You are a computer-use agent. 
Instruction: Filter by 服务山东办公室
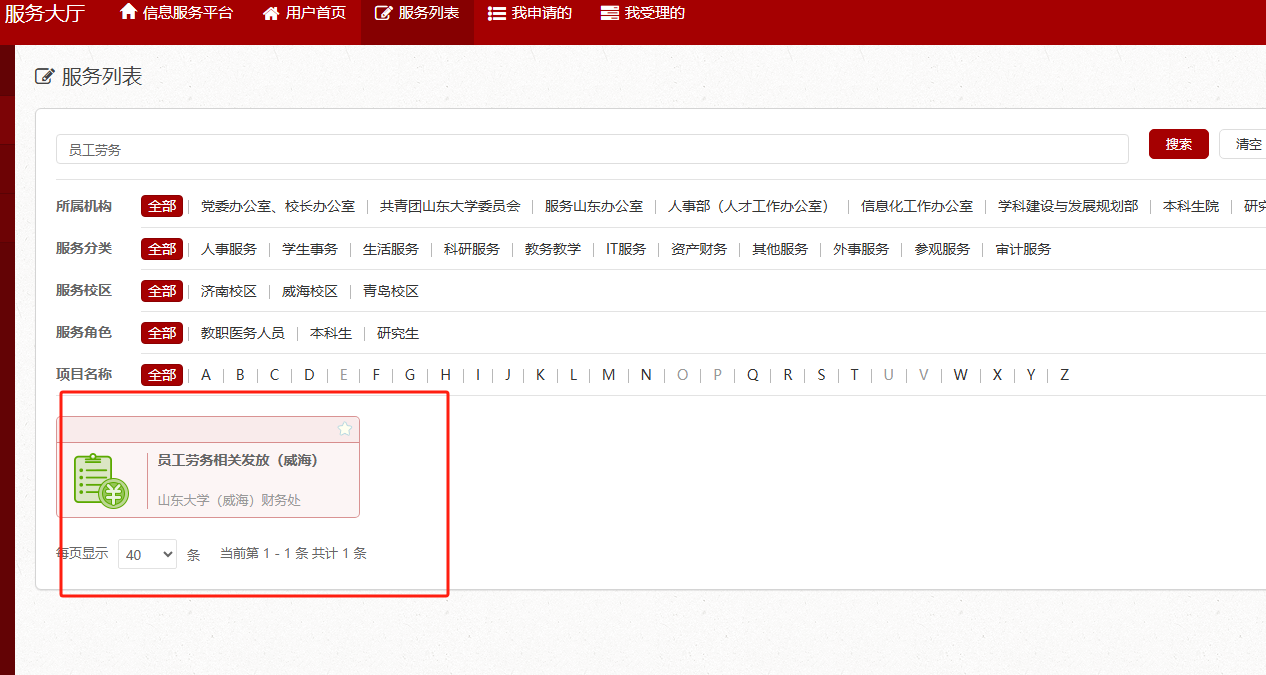tap(594, 206)
